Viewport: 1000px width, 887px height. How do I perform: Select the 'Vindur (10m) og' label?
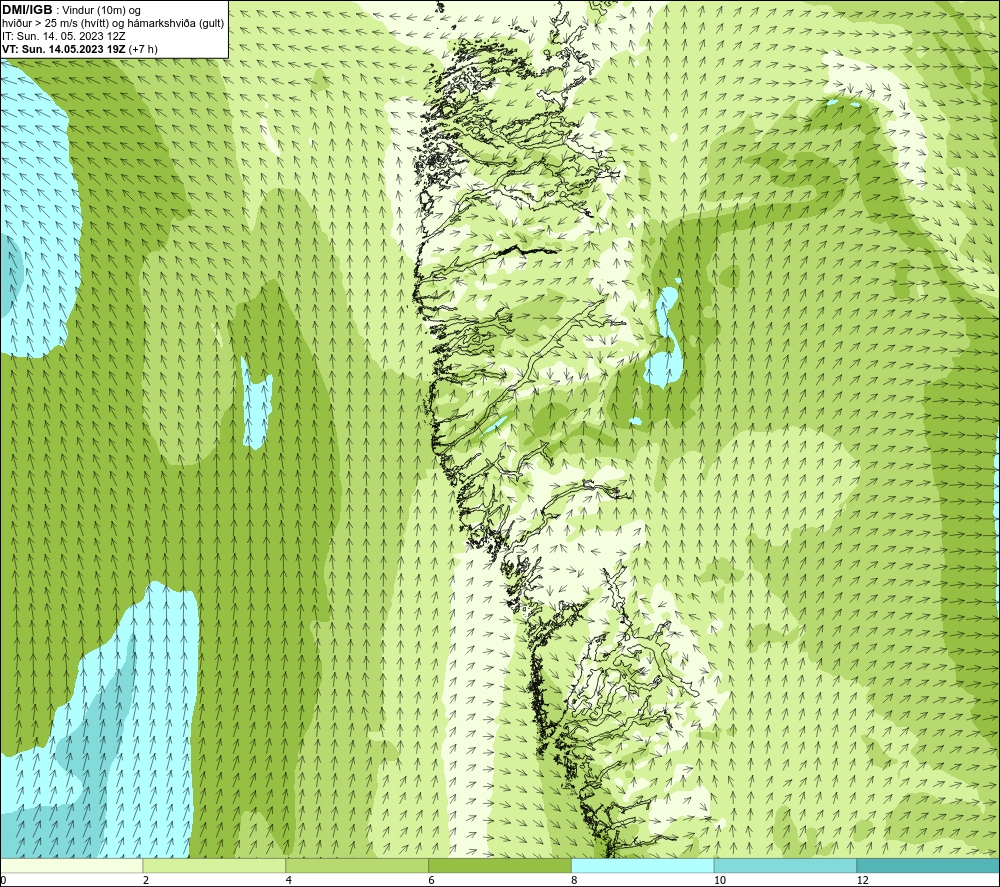(x=103, y=11)
